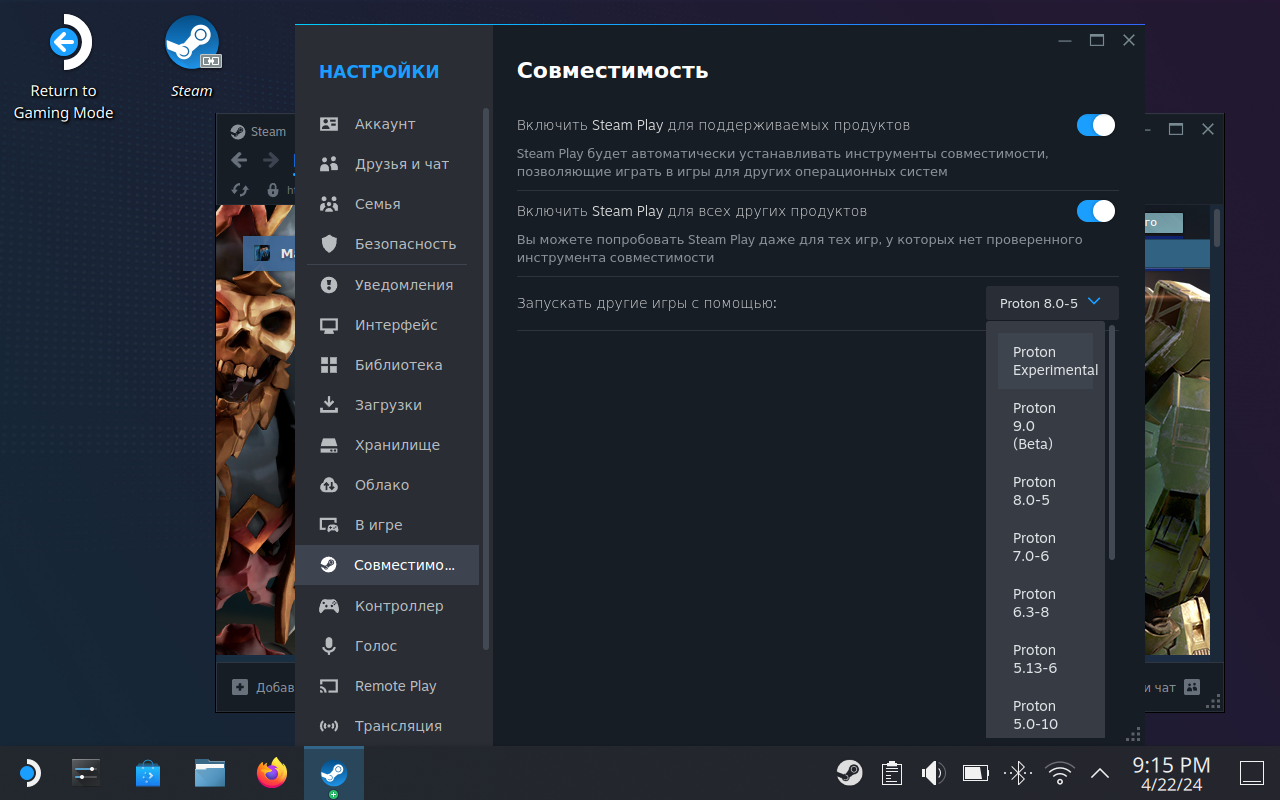
Task: Launch Firefox from the taskbar
Action: (272, 772)
